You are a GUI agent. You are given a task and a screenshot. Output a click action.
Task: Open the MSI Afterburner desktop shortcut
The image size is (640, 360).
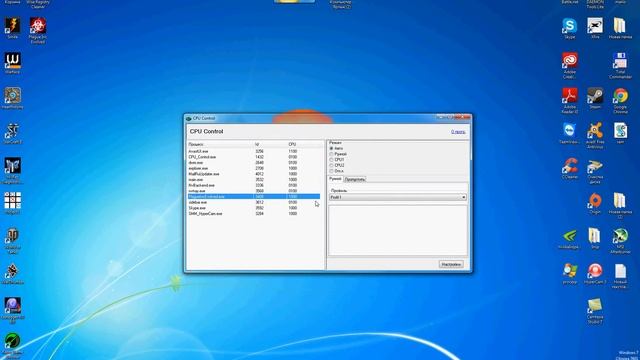[620, 241]
